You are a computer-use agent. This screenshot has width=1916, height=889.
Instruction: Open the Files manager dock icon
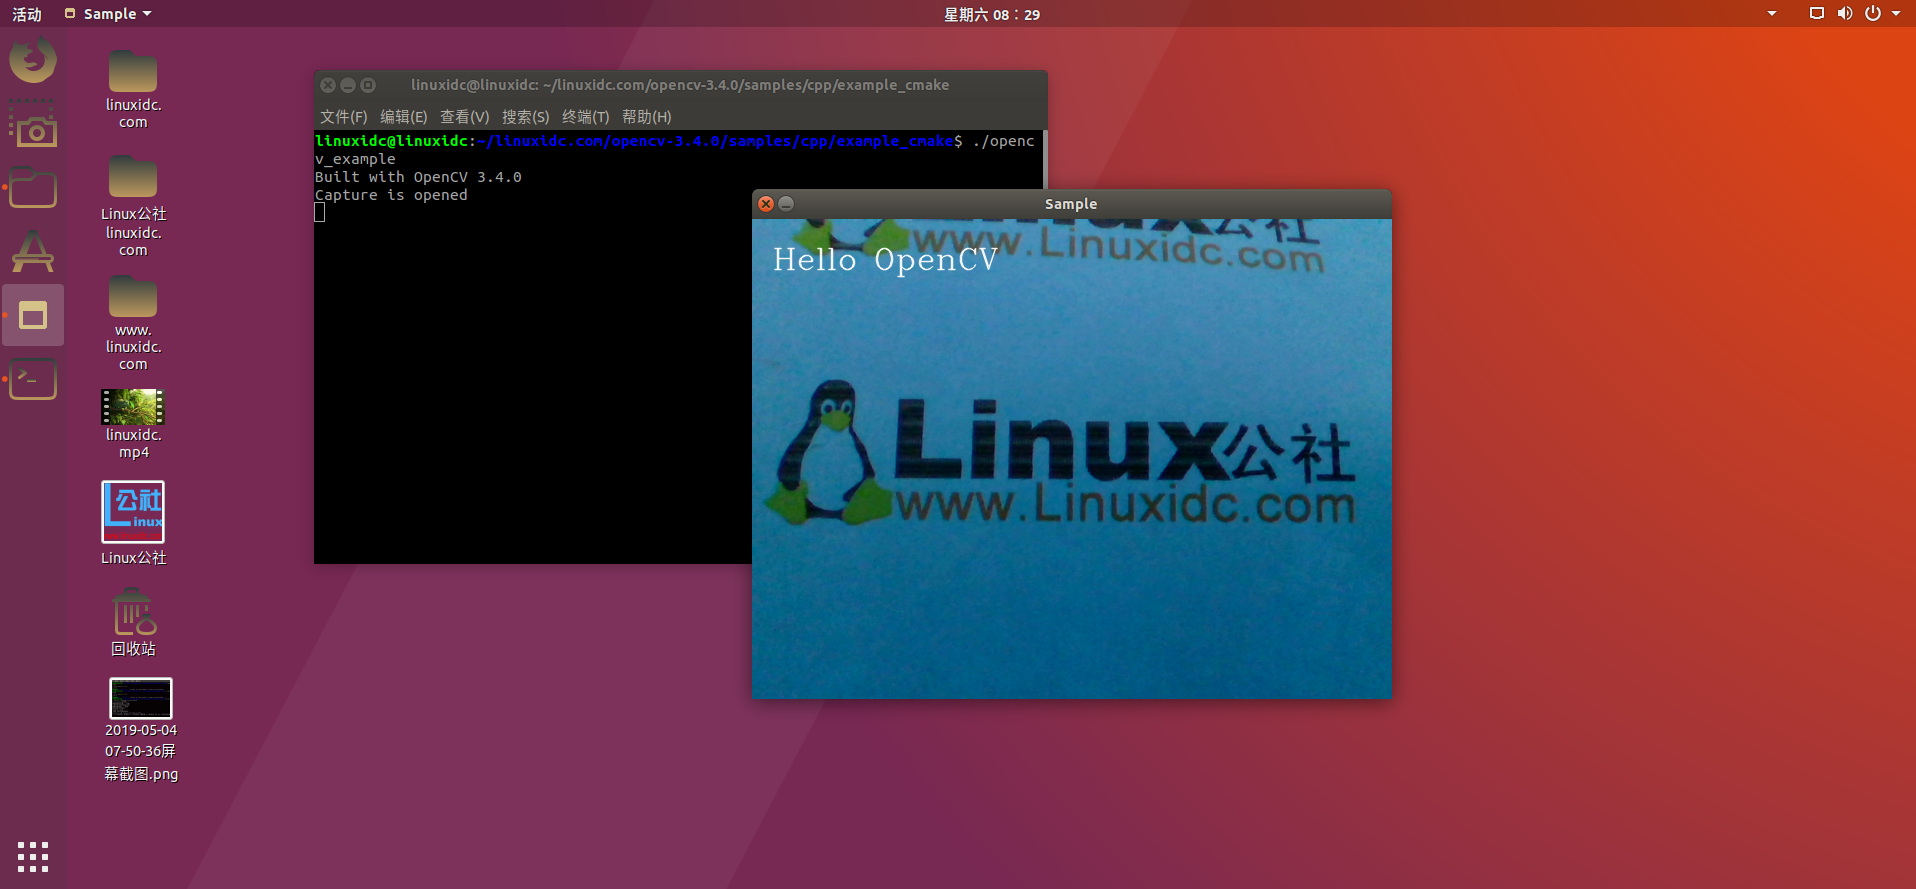coord(33,188)
